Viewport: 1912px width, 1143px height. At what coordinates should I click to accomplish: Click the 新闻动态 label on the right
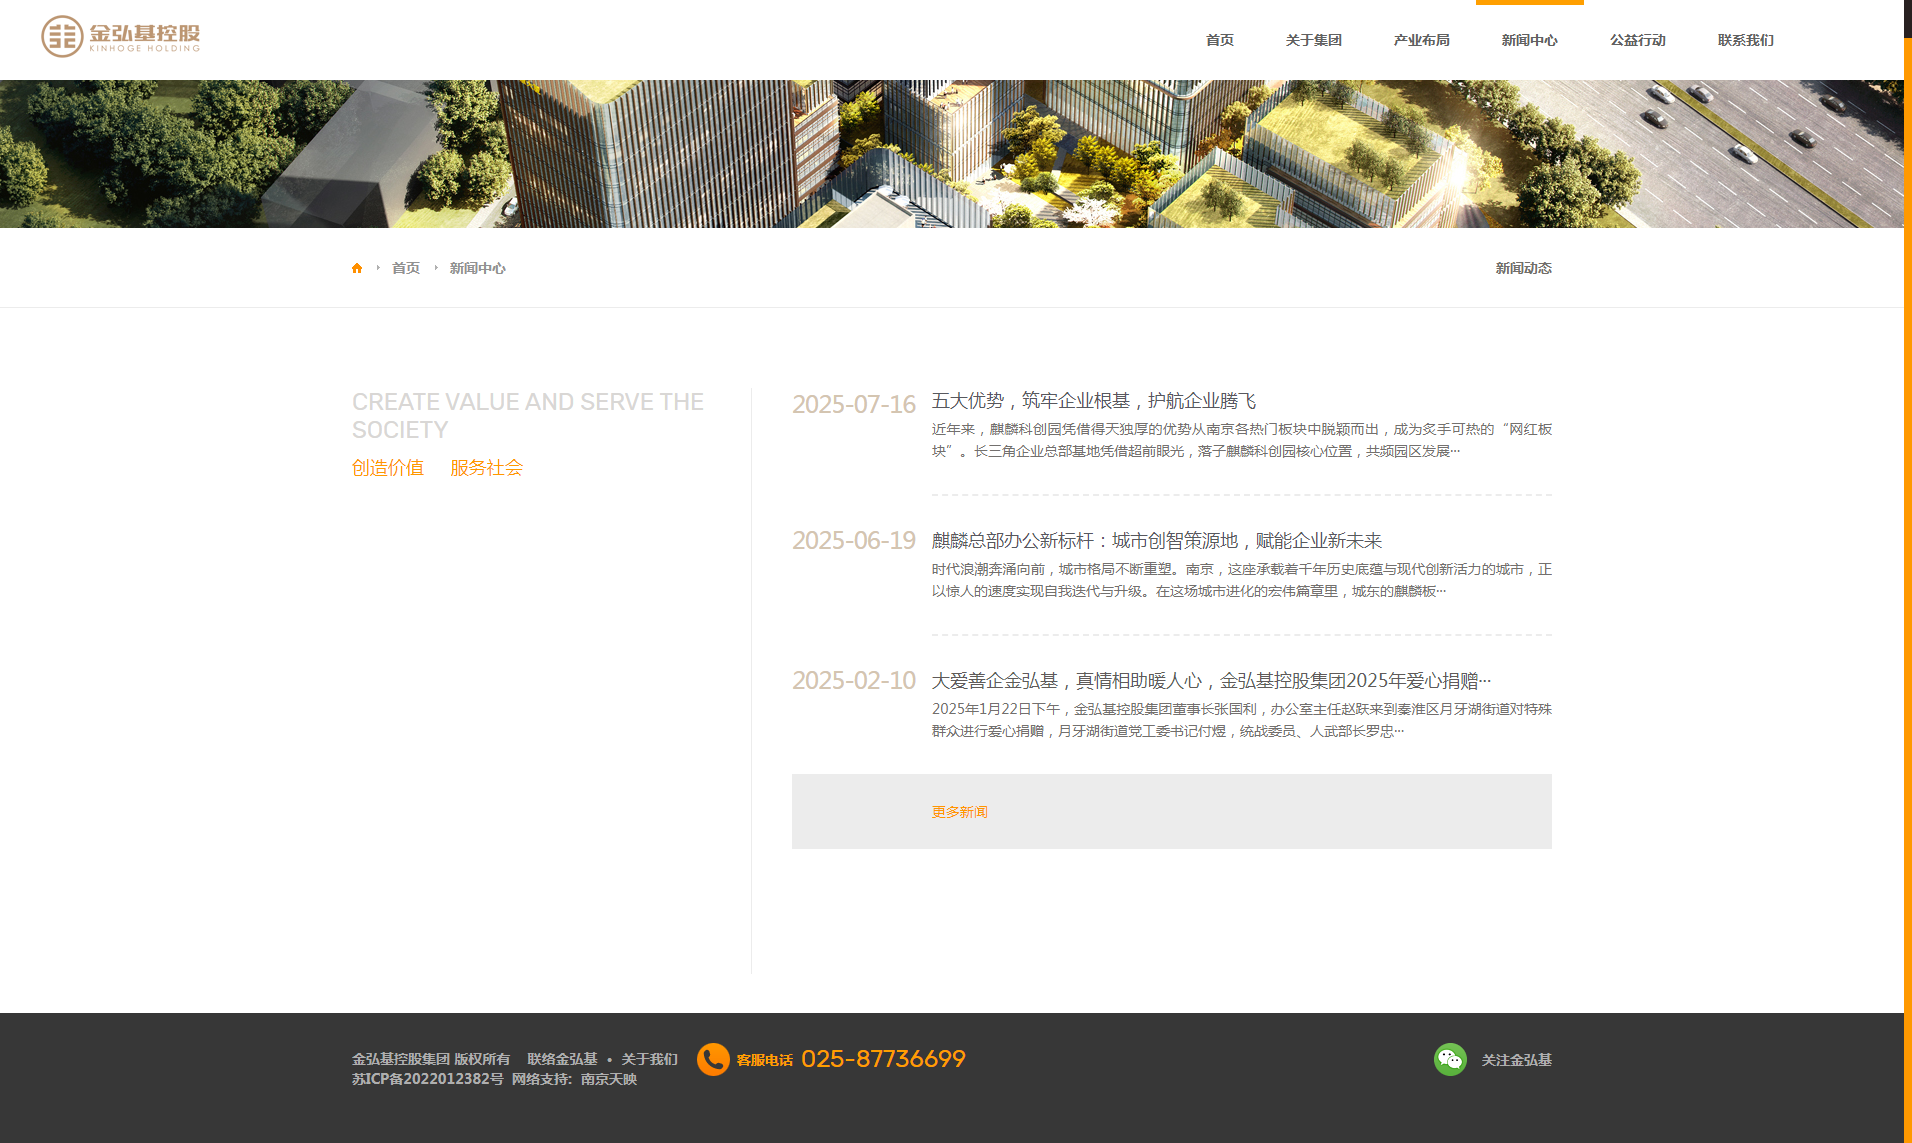[x=1522, y=267]
